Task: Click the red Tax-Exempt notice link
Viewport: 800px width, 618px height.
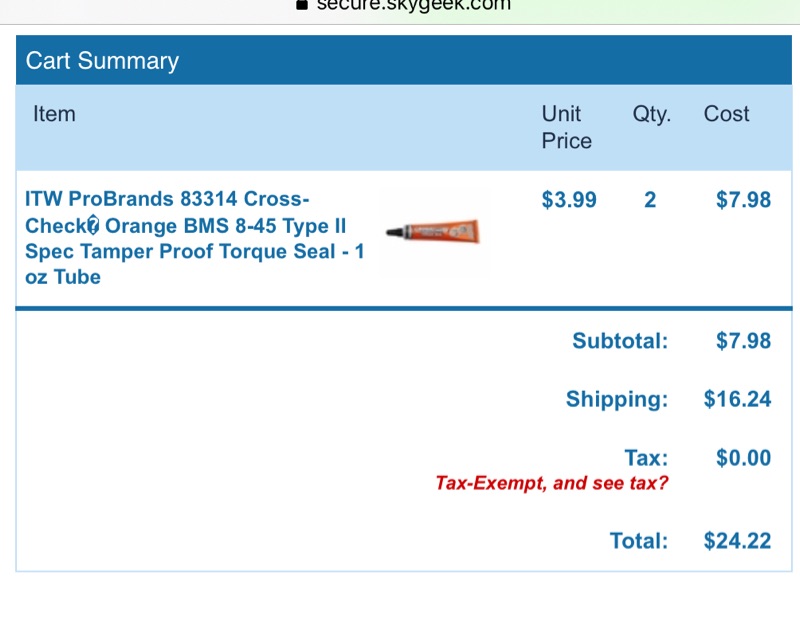Action: [x=552, y=483]
